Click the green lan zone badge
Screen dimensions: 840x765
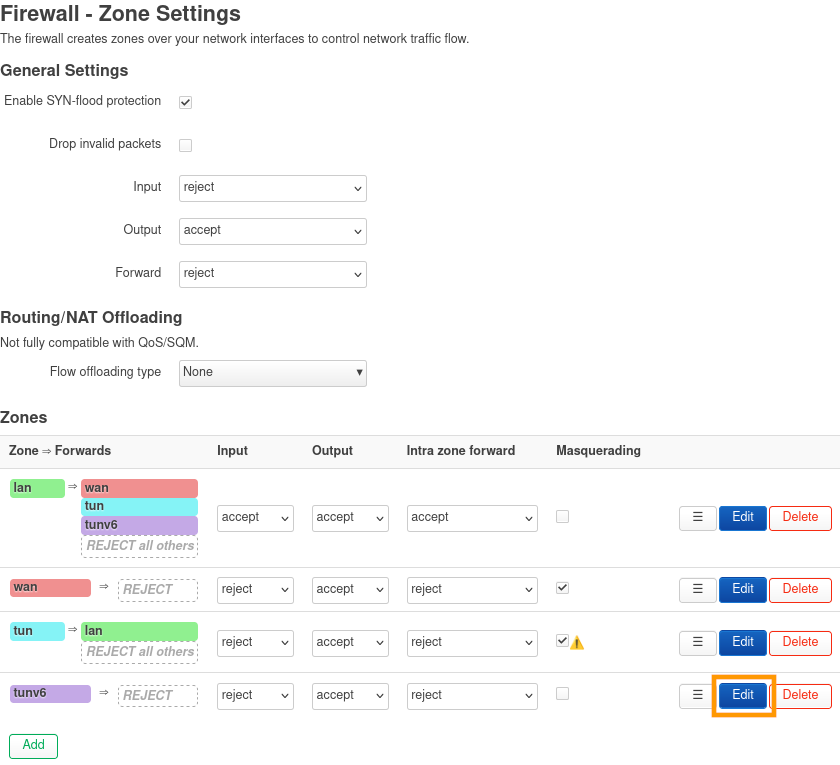(37, 488)
